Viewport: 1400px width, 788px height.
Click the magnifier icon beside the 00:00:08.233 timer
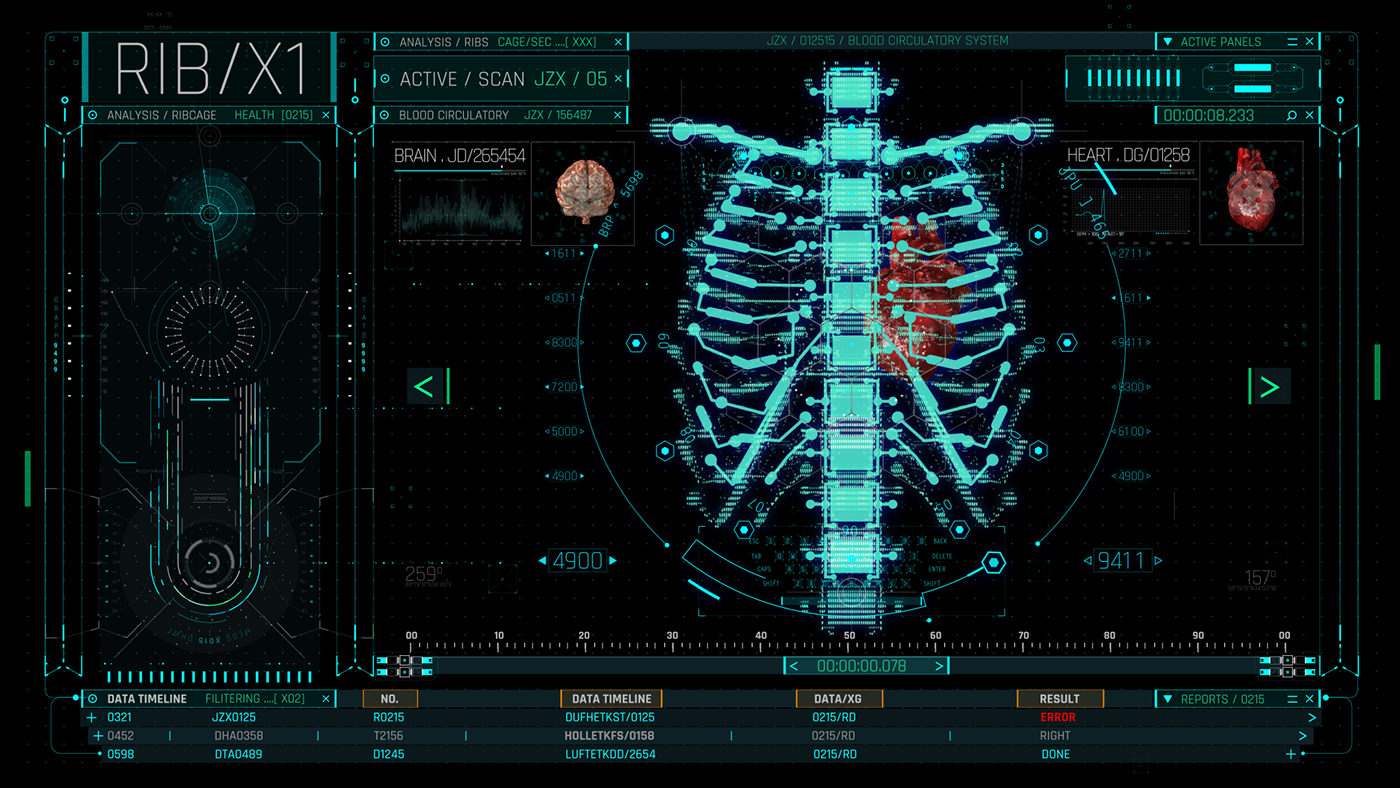(1291, 116)
